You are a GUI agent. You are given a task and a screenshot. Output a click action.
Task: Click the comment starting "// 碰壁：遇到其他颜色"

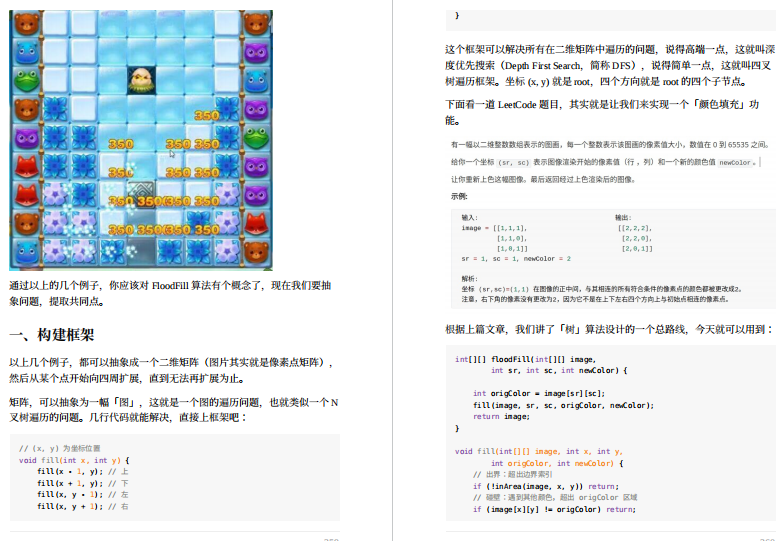[555, 498]
